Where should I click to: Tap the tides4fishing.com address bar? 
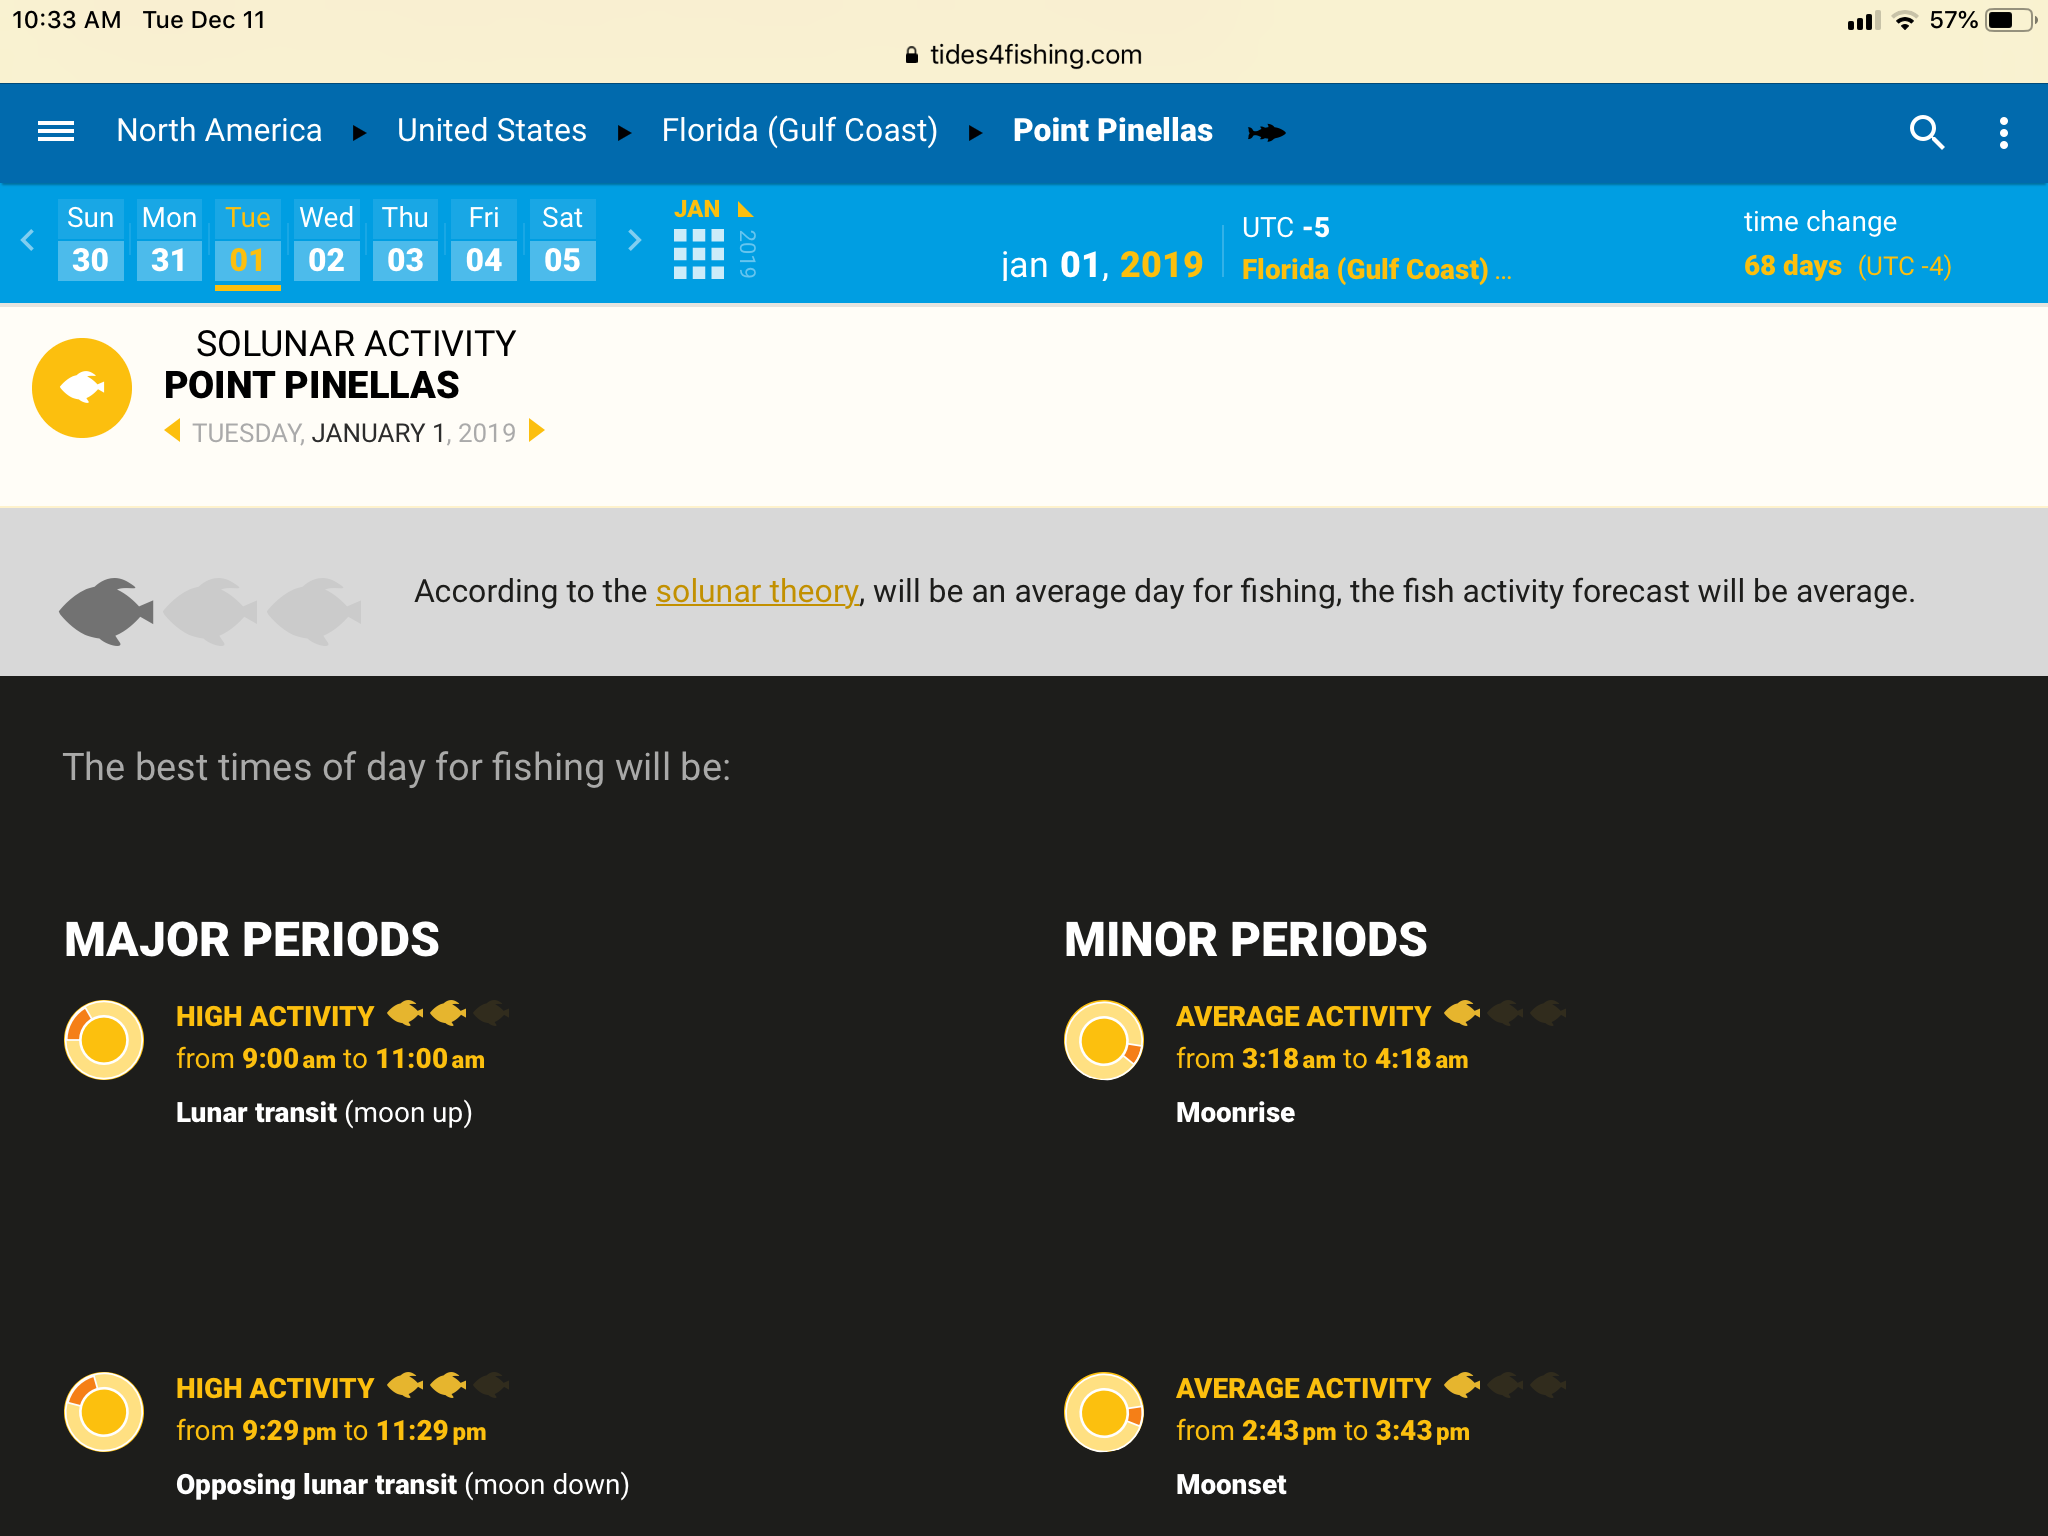point(1024,55)
